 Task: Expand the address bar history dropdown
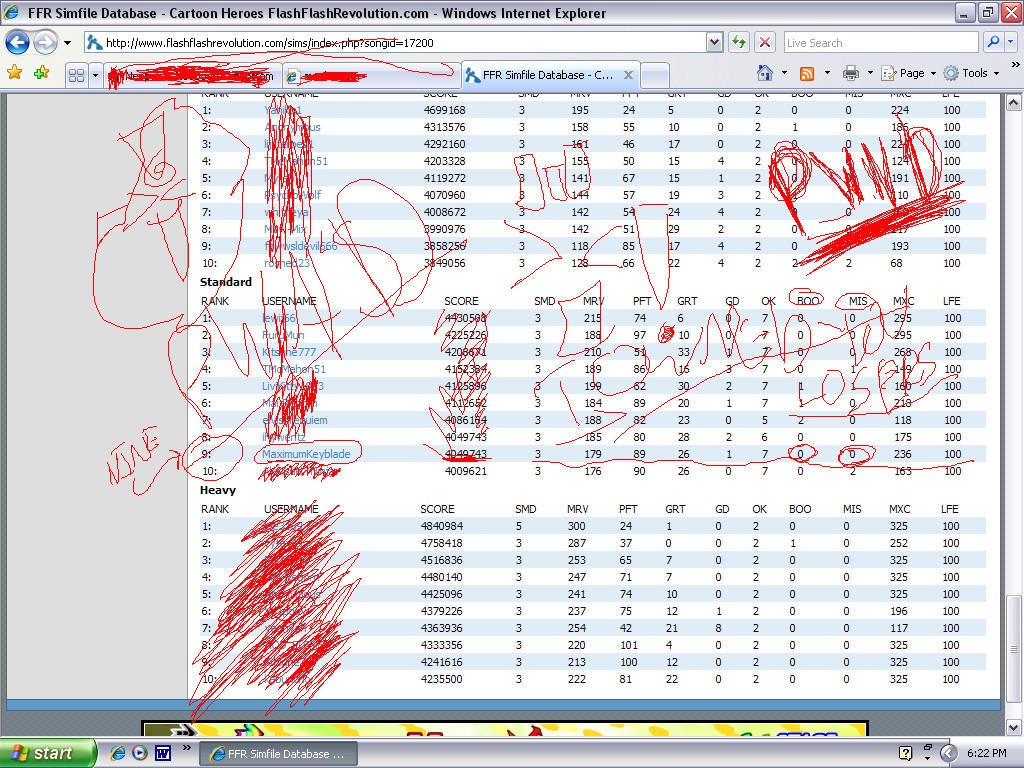coord(713,42)
